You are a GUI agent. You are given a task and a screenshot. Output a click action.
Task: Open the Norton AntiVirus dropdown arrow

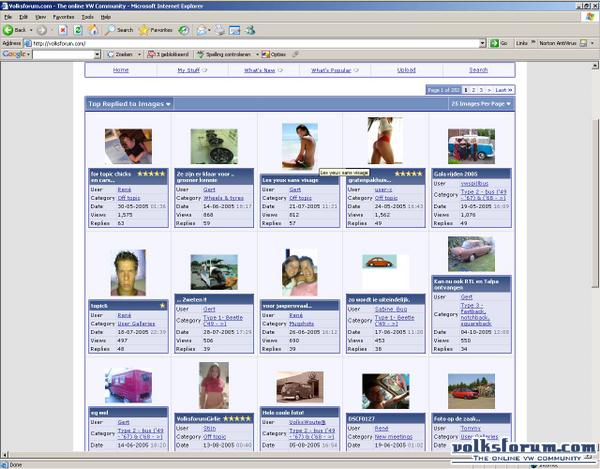[592, 43]
